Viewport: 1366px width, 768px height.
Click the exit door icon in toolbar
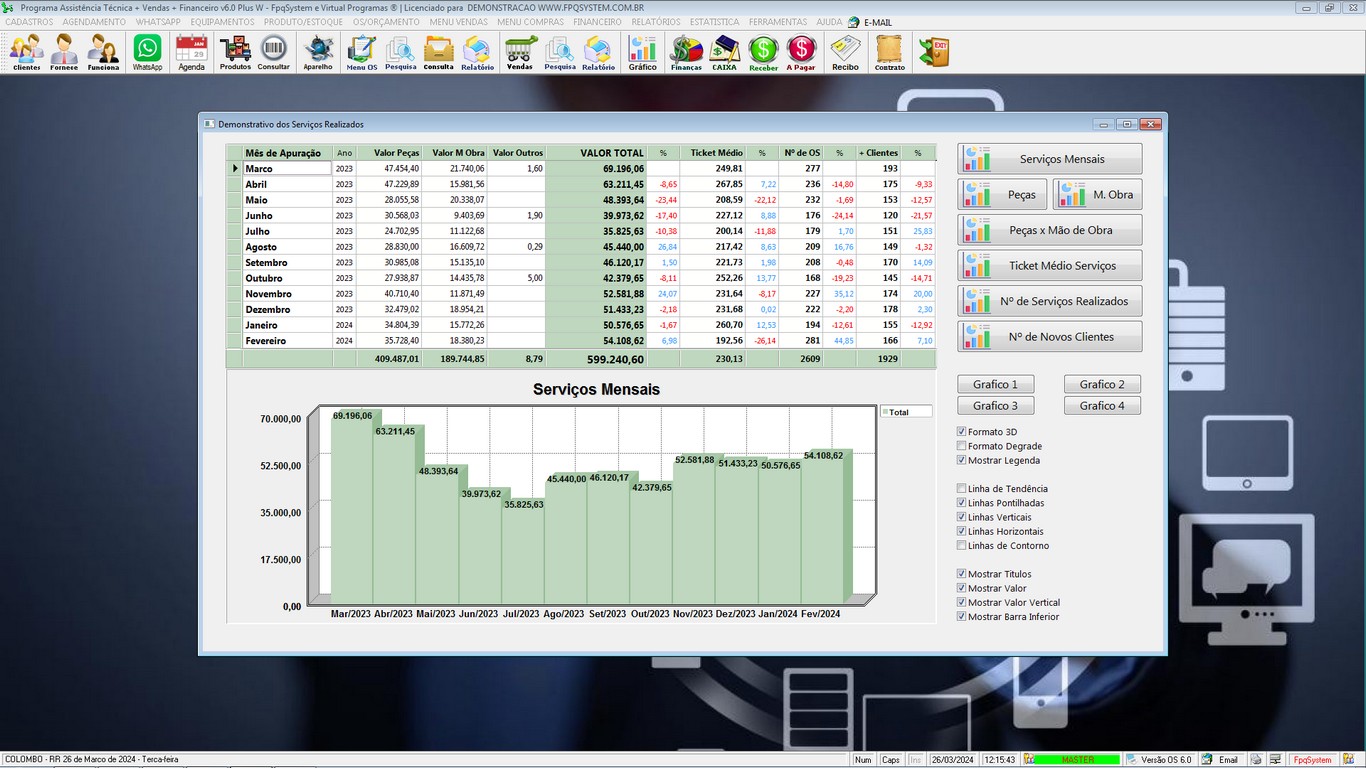pyautogui.click(x=934, y=52)
